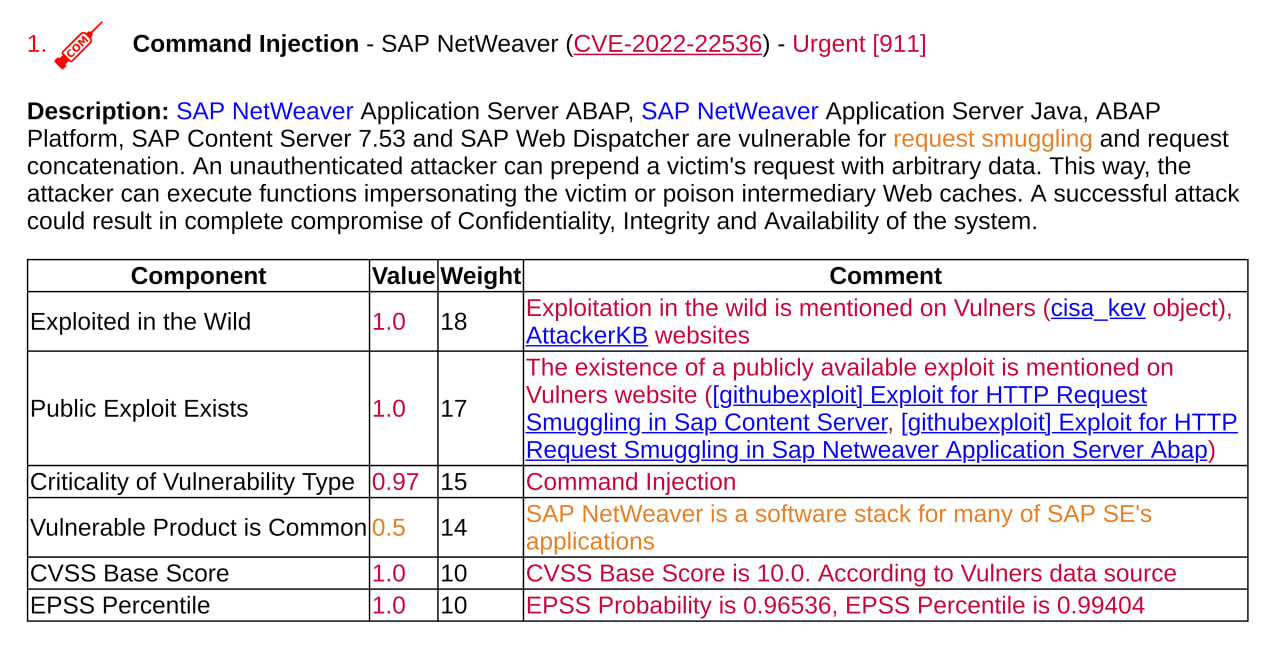Click the orange 'request smuggling' text
This screenshot has width=1280, height=646.
[992, 138]
